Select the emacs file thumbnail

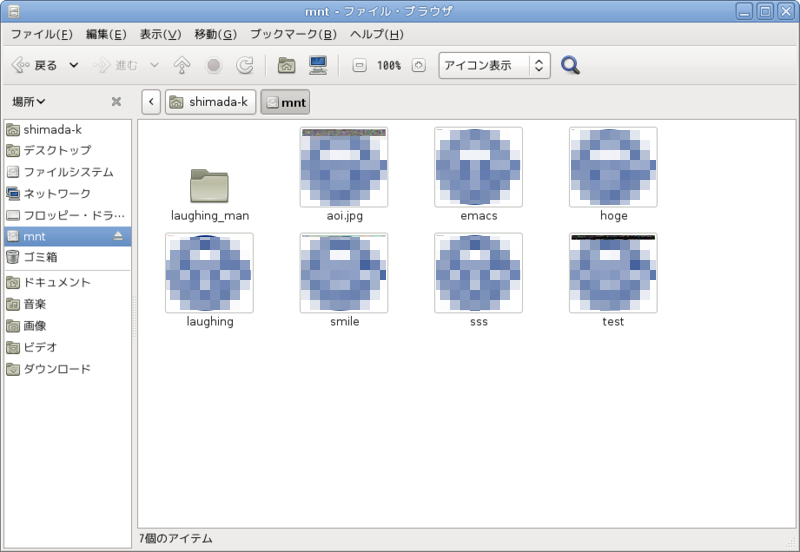pyautogui.click(x=479, y=167)
